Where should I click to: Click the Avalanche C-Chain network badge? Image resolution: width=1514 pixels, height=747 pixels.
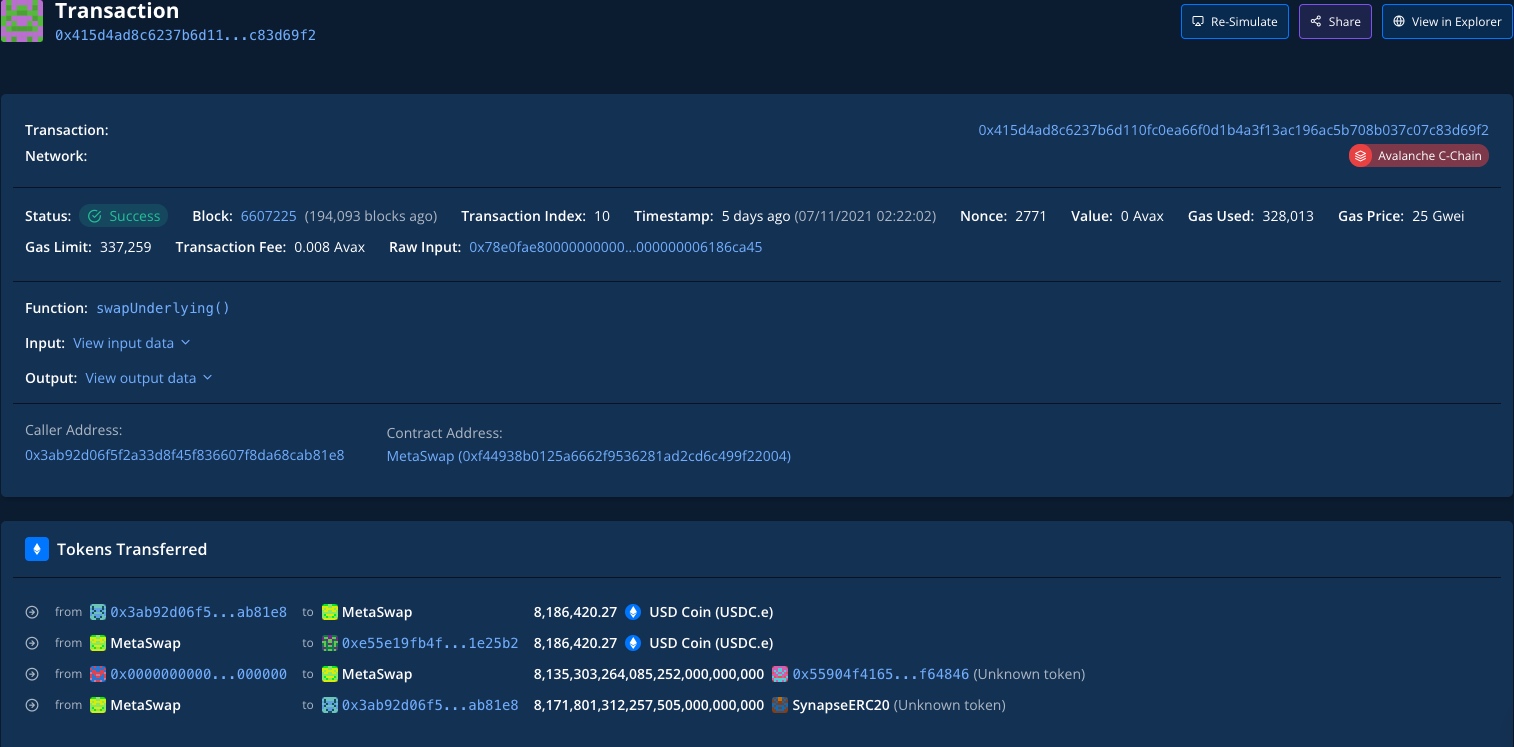(1418, 156)
